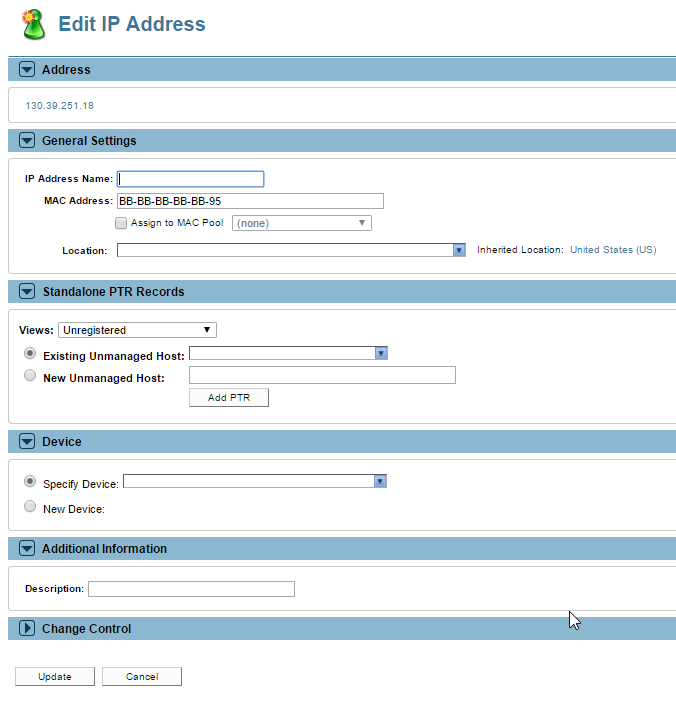
Task: Open the MAC Pool (none) dropdown
Action: pos(301,223)
